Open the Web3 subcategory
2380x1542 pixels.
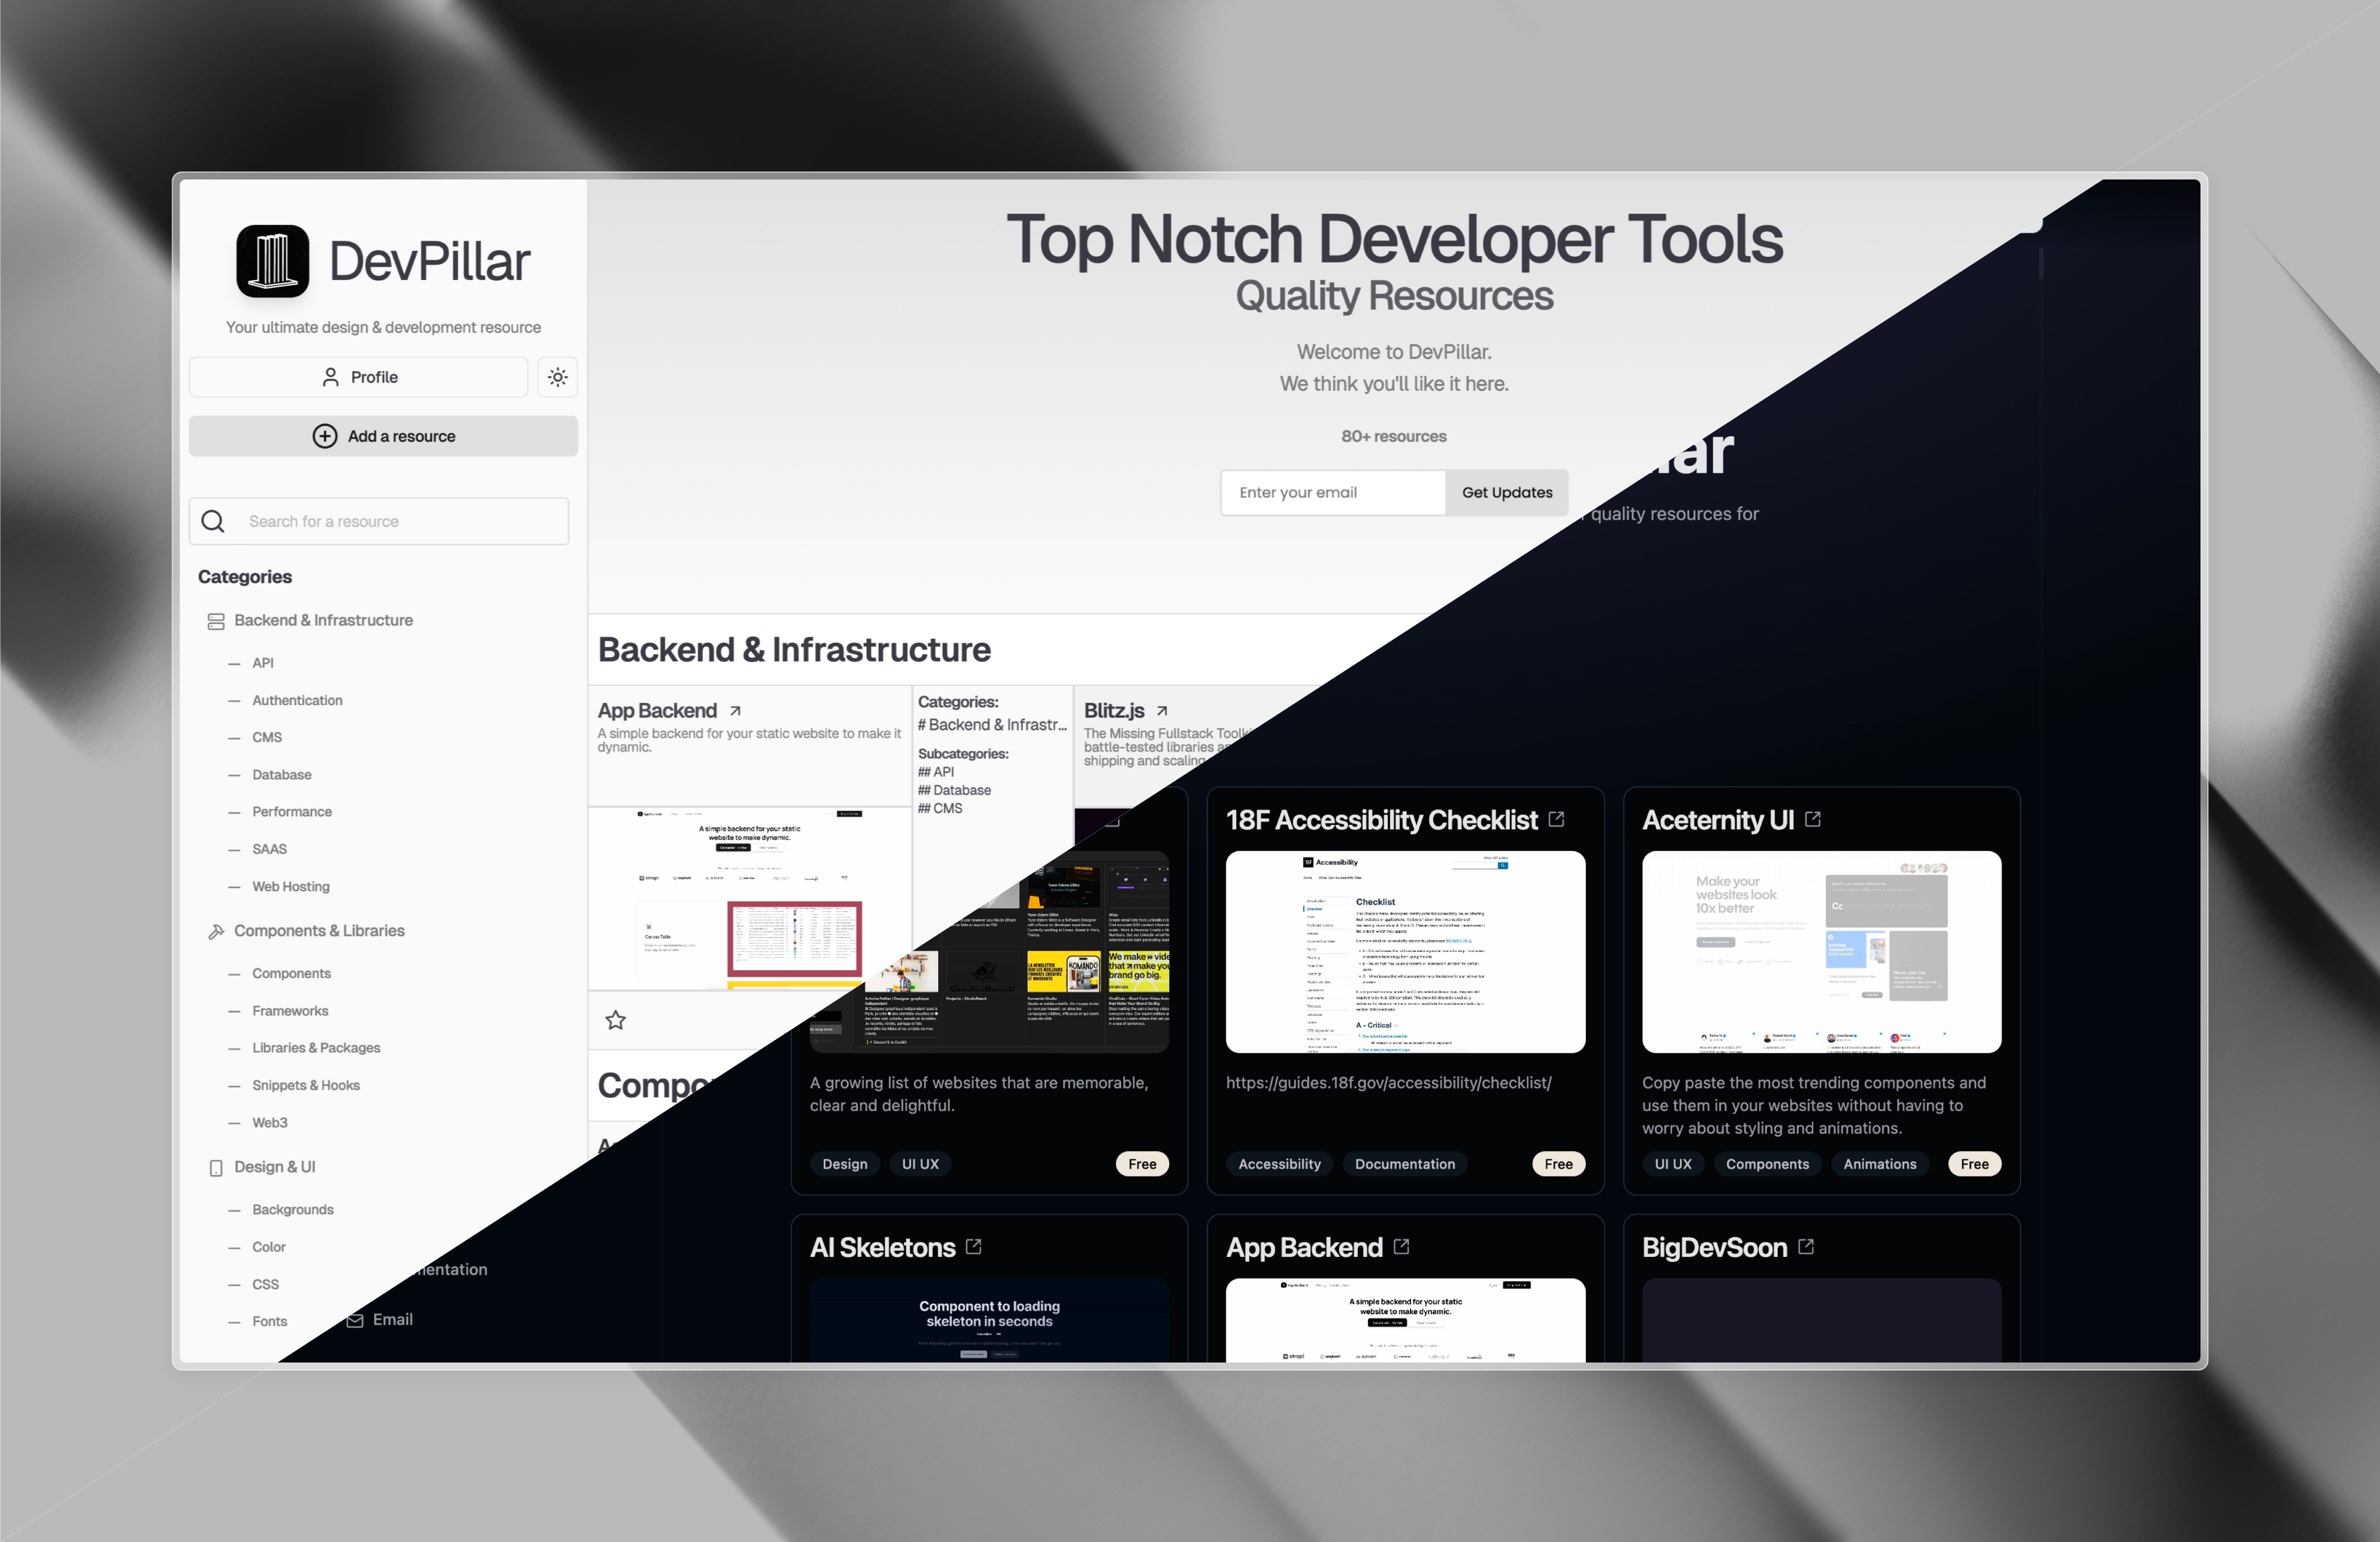pyautogui.click(x=270, y=1123)
